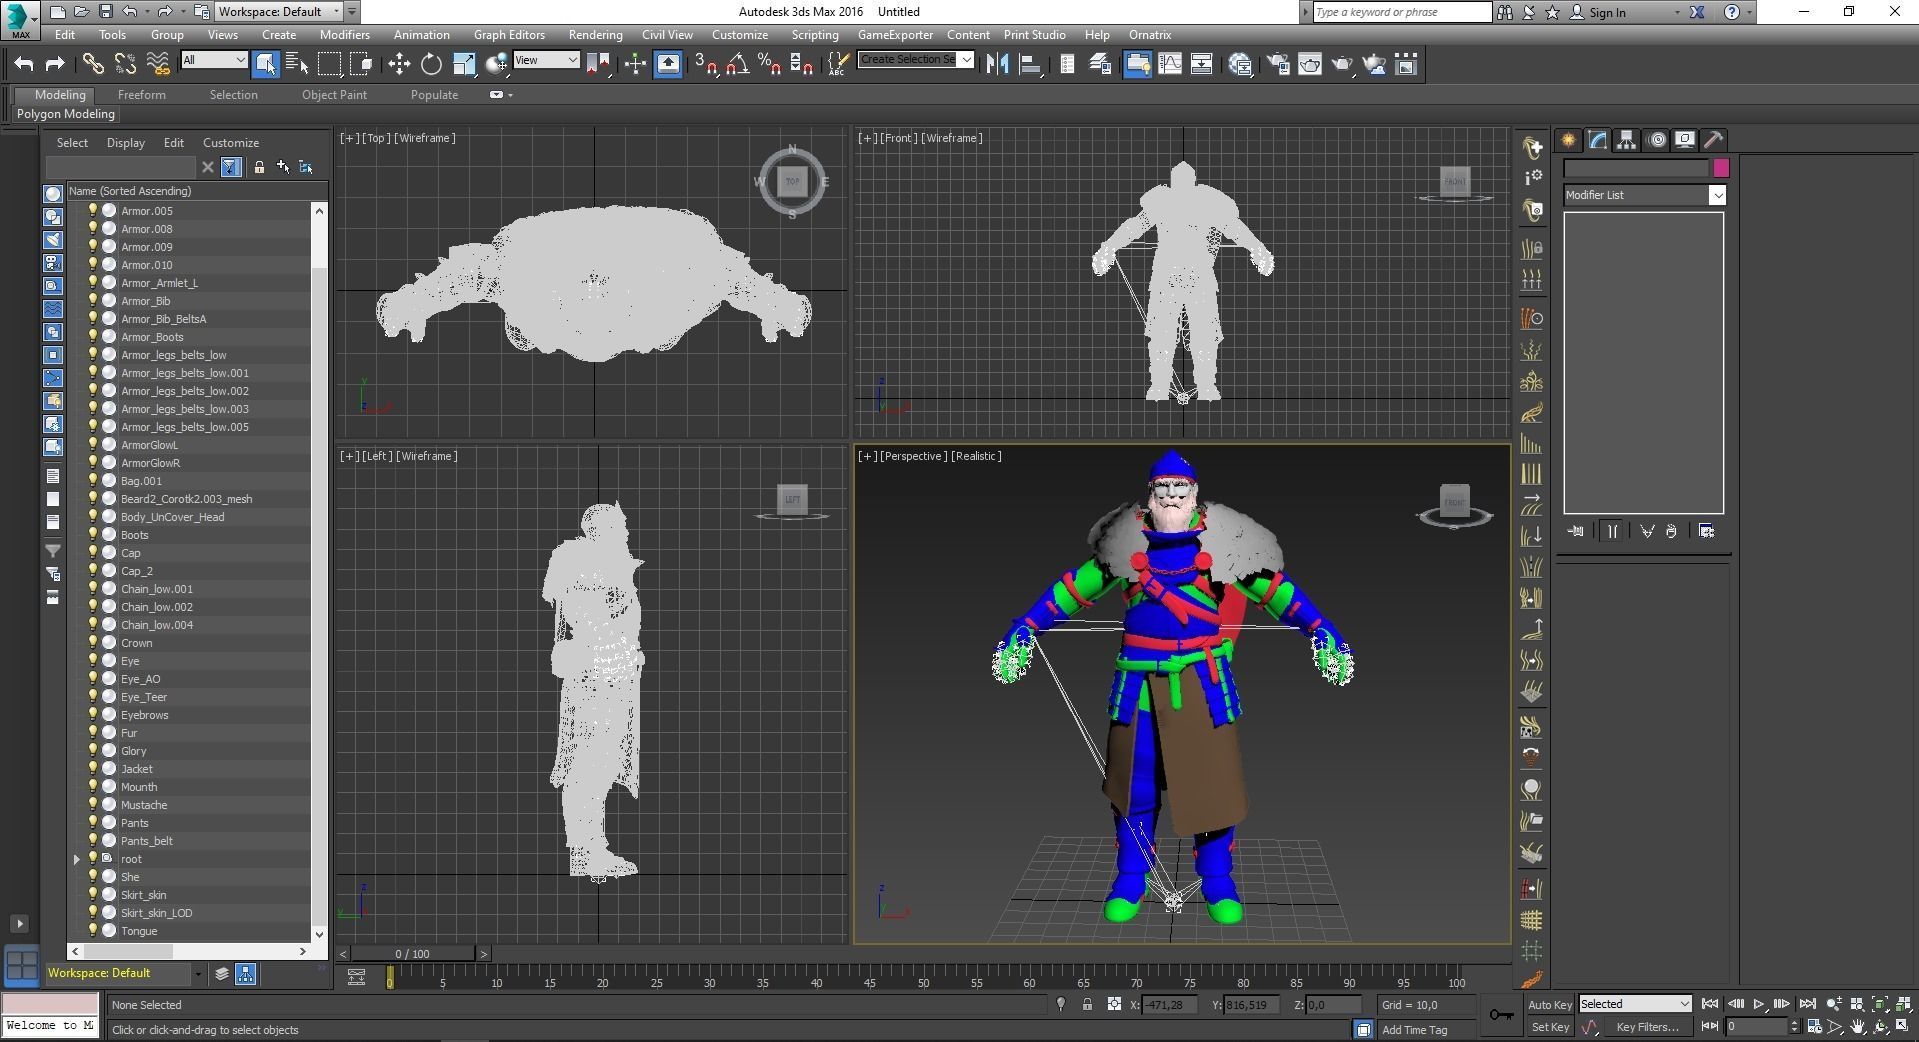This screenshot has width=1919, height=1042.
Task: Click the Render Production teapot icon
Action: (1342, 64)
